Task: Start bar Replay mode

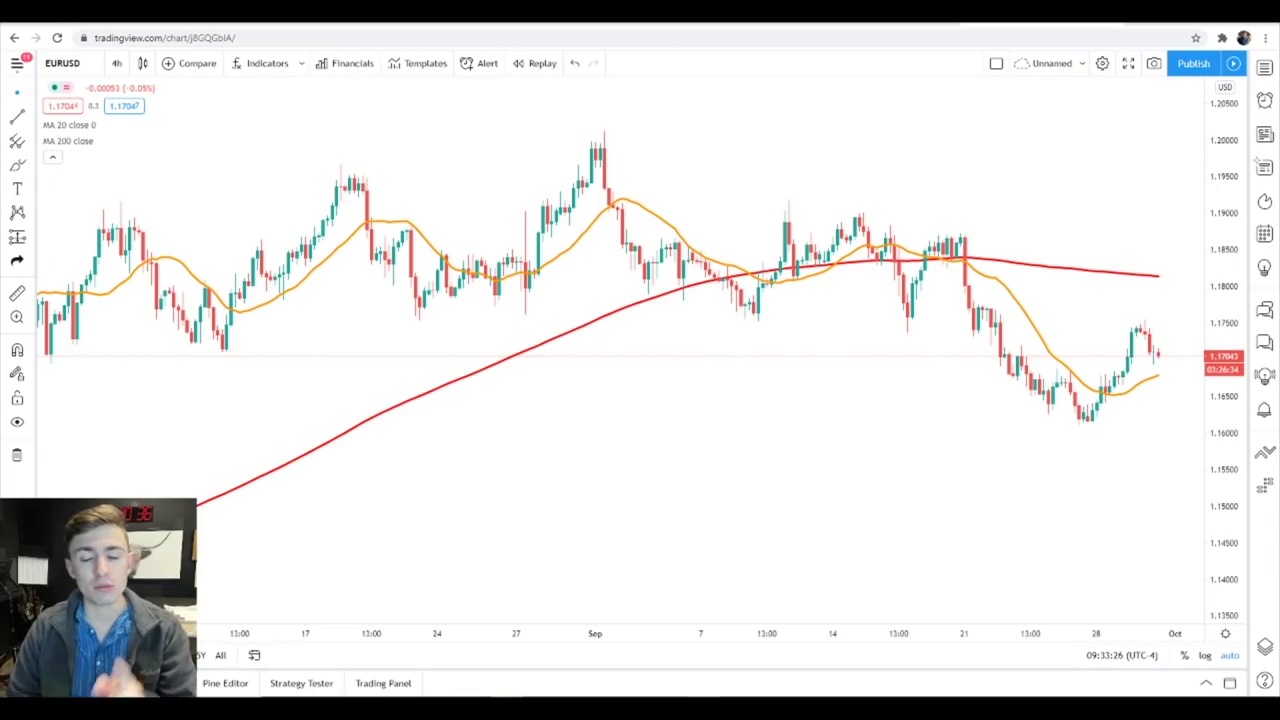Action: tap(535, 63)
